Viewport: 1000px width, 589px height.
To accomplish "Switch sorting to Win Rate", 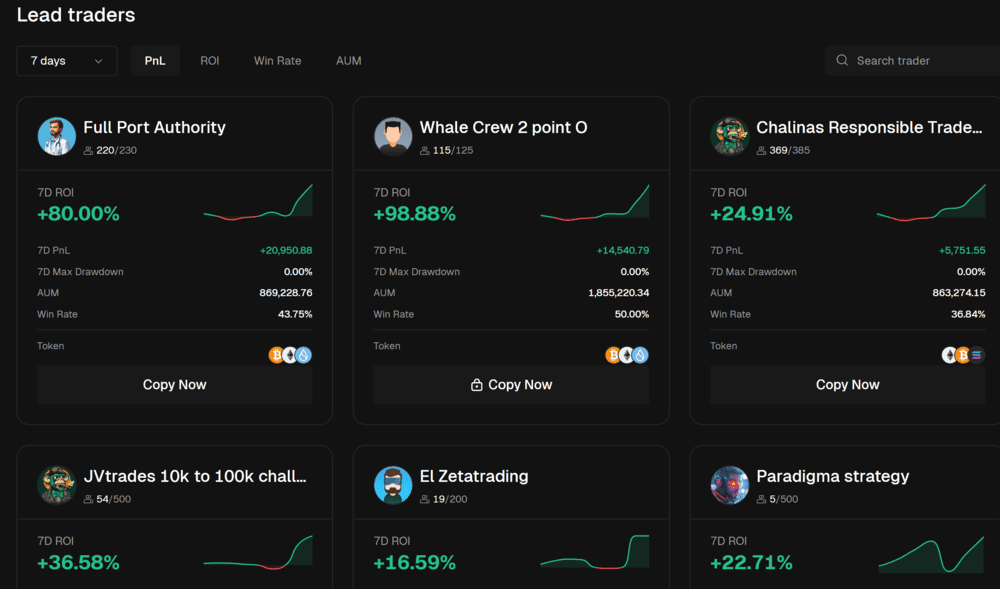I will [x=277, y=60].
